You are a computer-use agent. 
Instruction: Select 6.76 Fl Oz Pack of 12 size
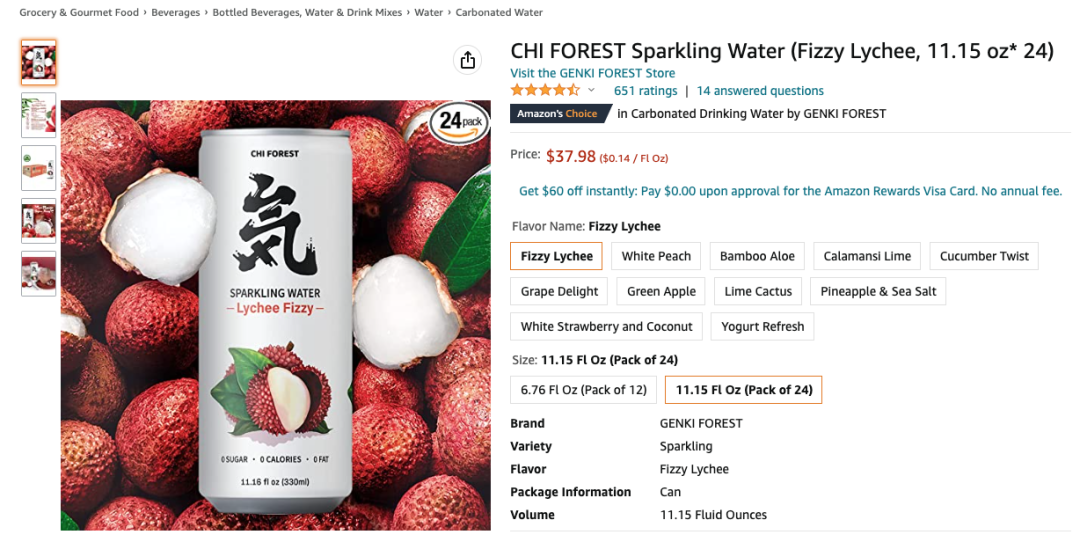[583, 390]
